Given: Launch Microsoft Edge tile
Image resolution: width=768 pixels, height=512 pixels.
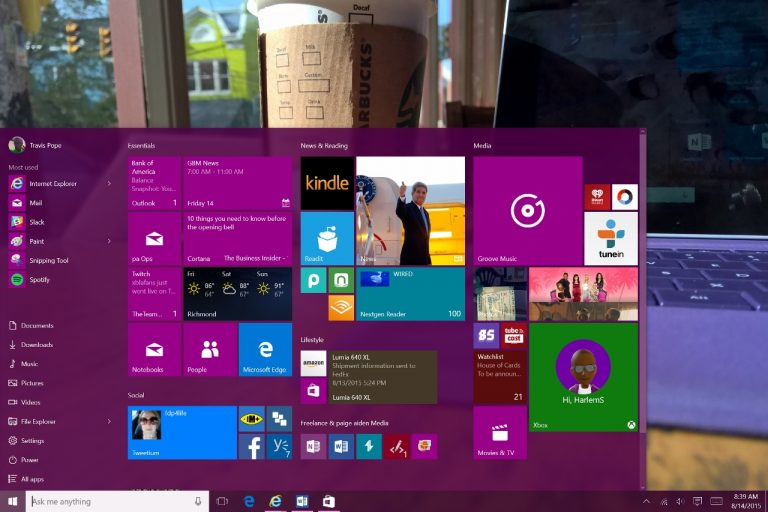Looking at the screenshot, I should tap(265, 349).
